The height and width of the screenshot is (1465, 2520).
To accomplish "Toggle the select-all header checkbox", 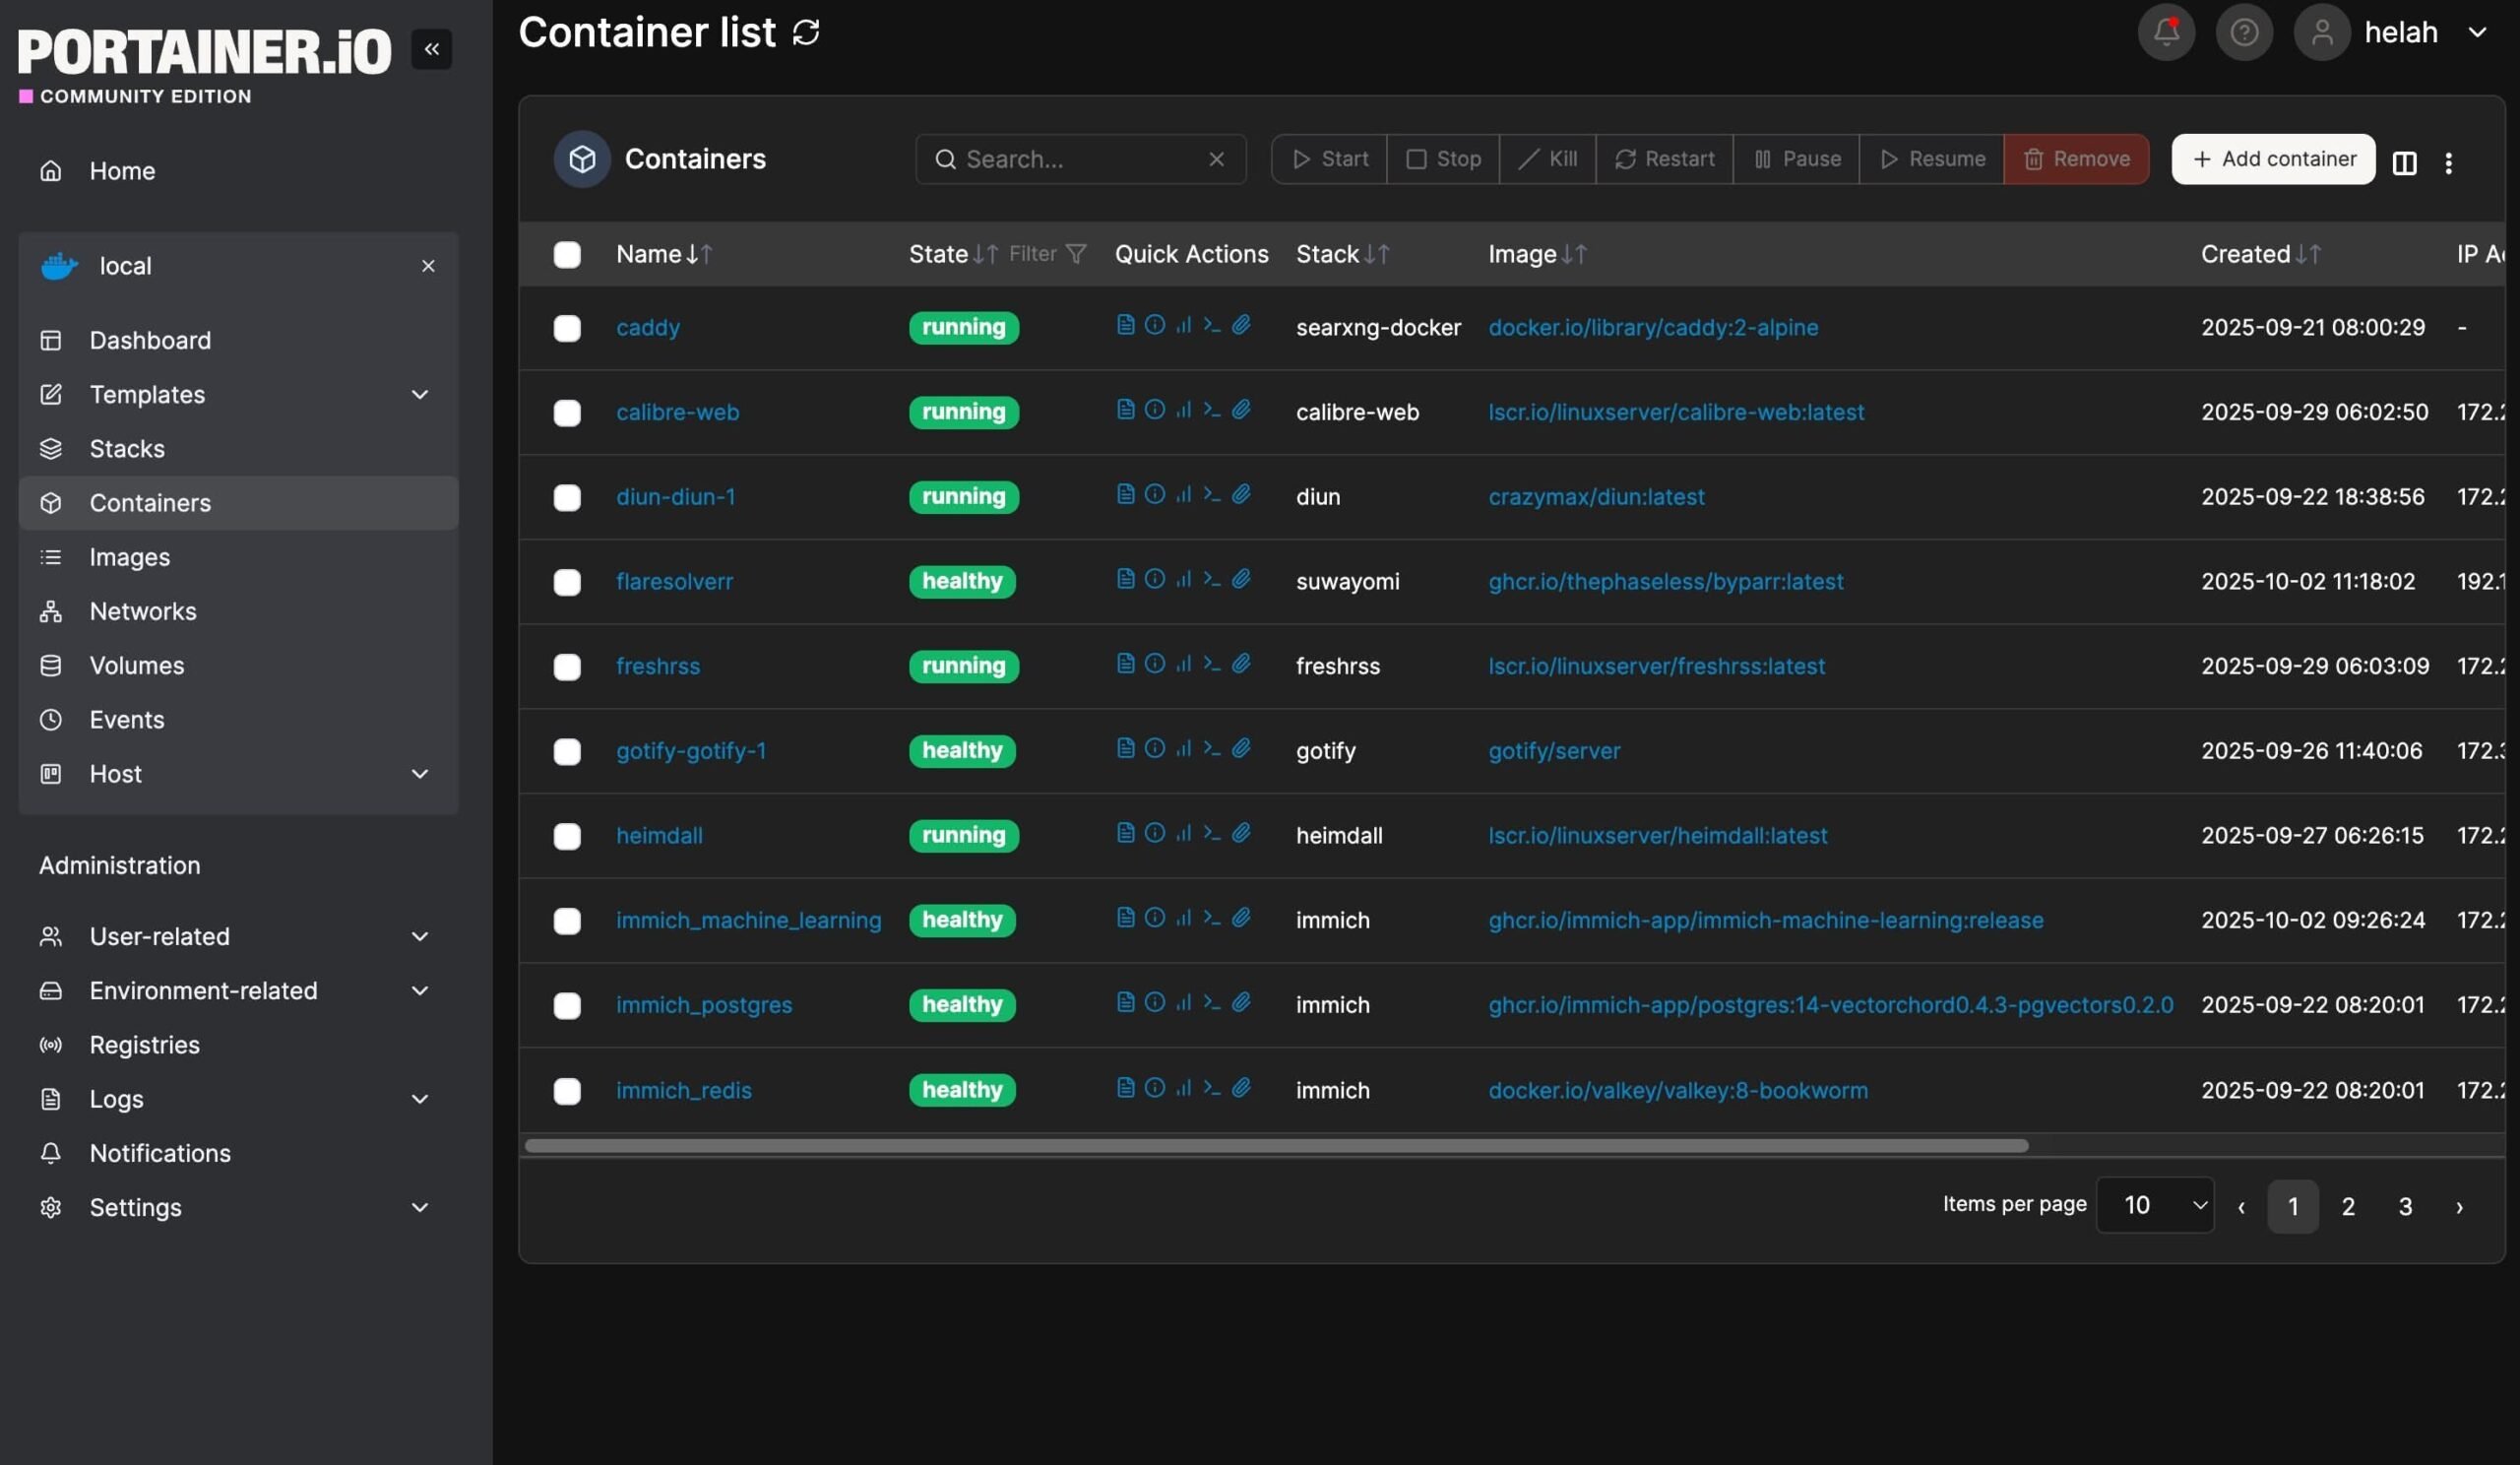I will tap(567, 255).
